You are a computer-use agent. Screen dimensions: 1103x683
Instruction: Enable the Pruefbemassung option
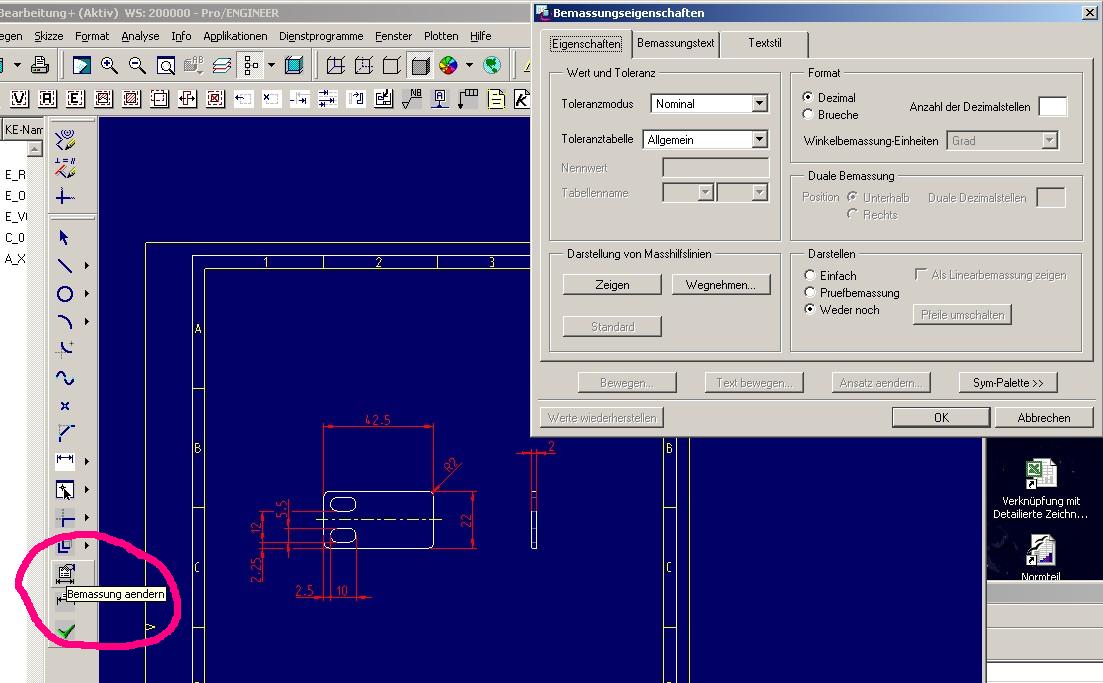(809, 292)
